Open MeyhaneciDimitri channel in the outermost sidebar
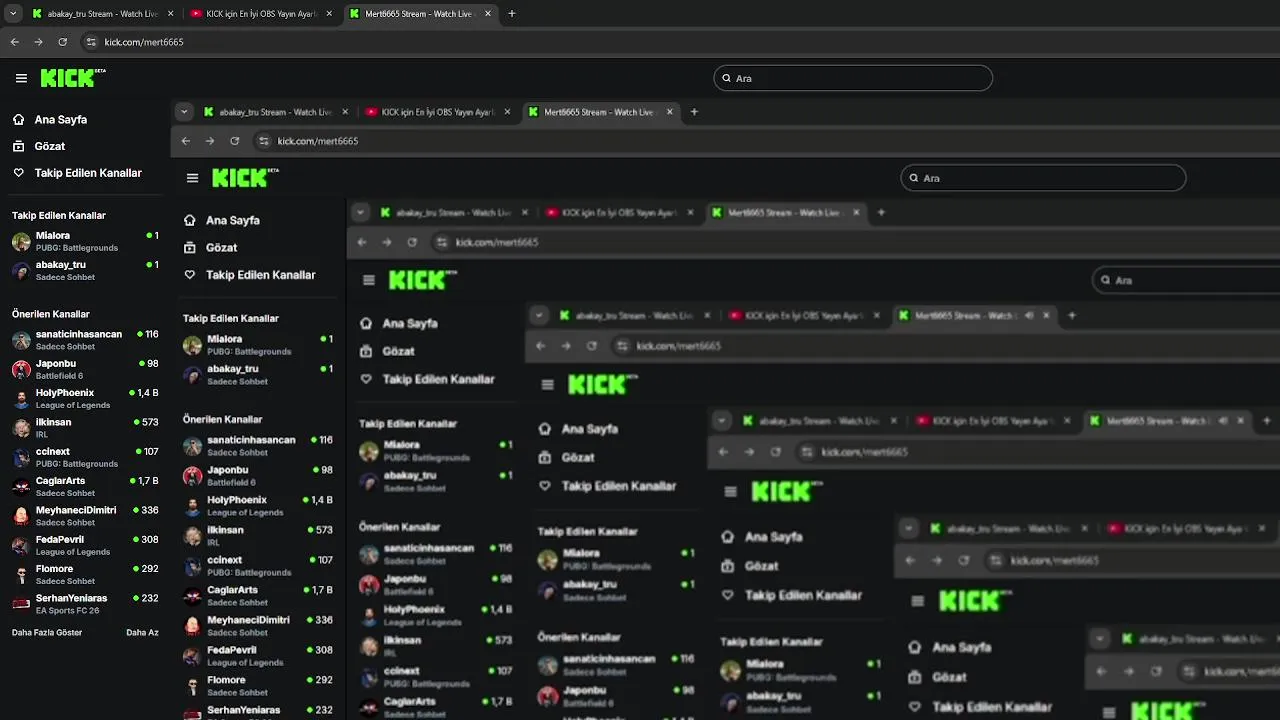 85,516
